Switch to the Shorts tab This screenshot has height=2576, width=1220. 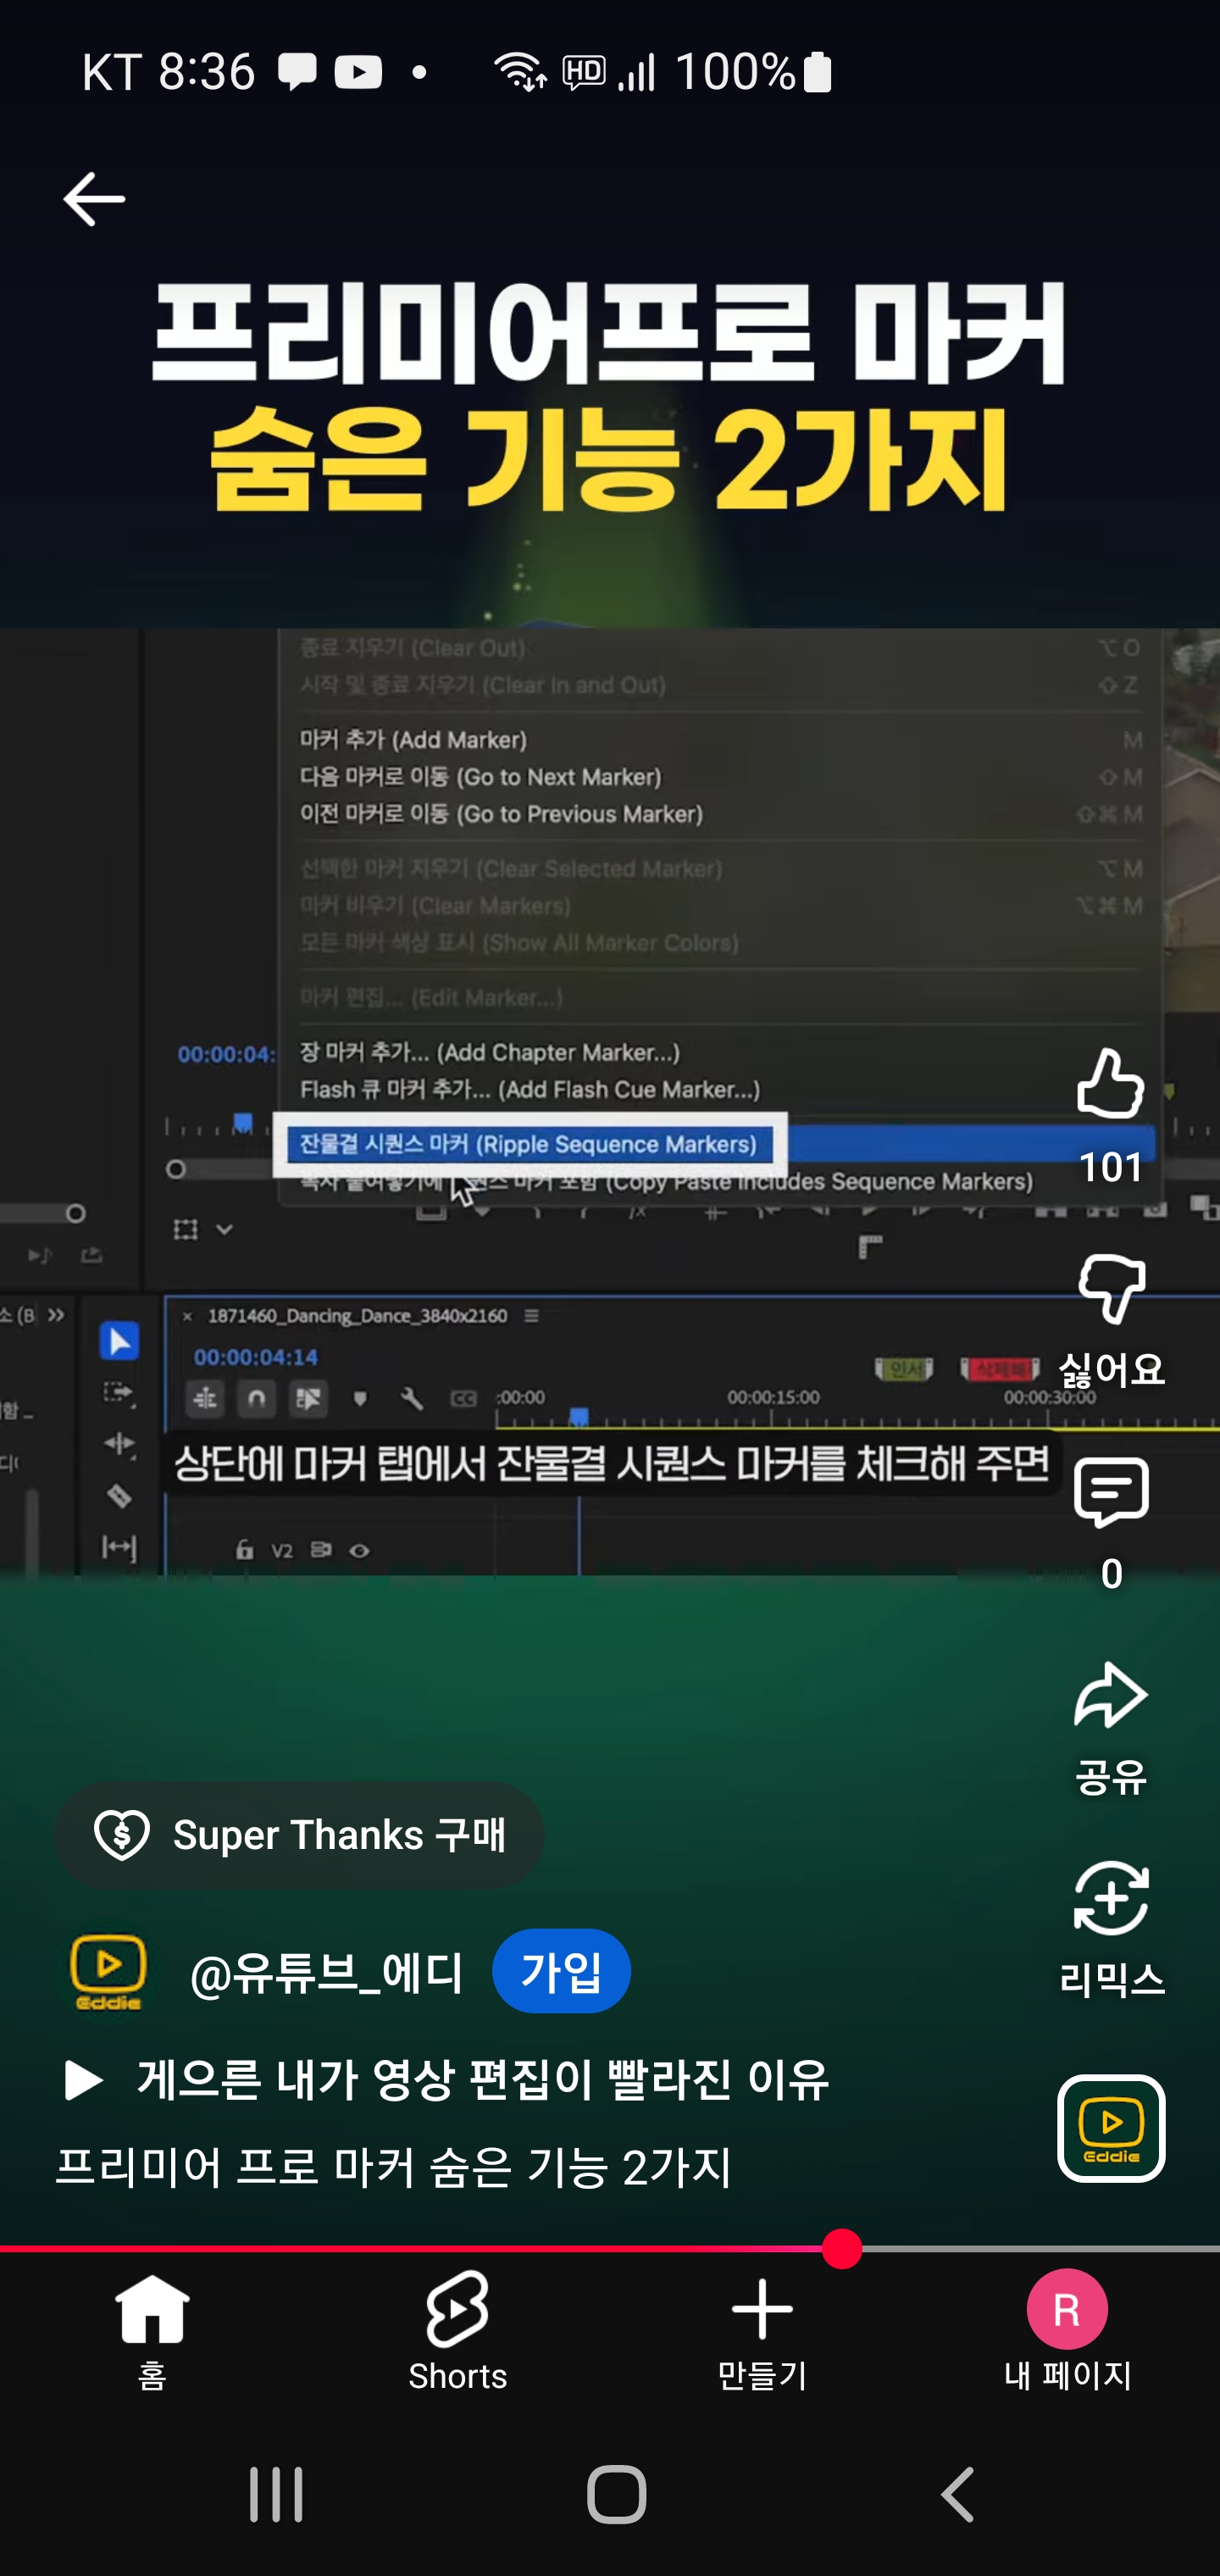pos(457,2334)
